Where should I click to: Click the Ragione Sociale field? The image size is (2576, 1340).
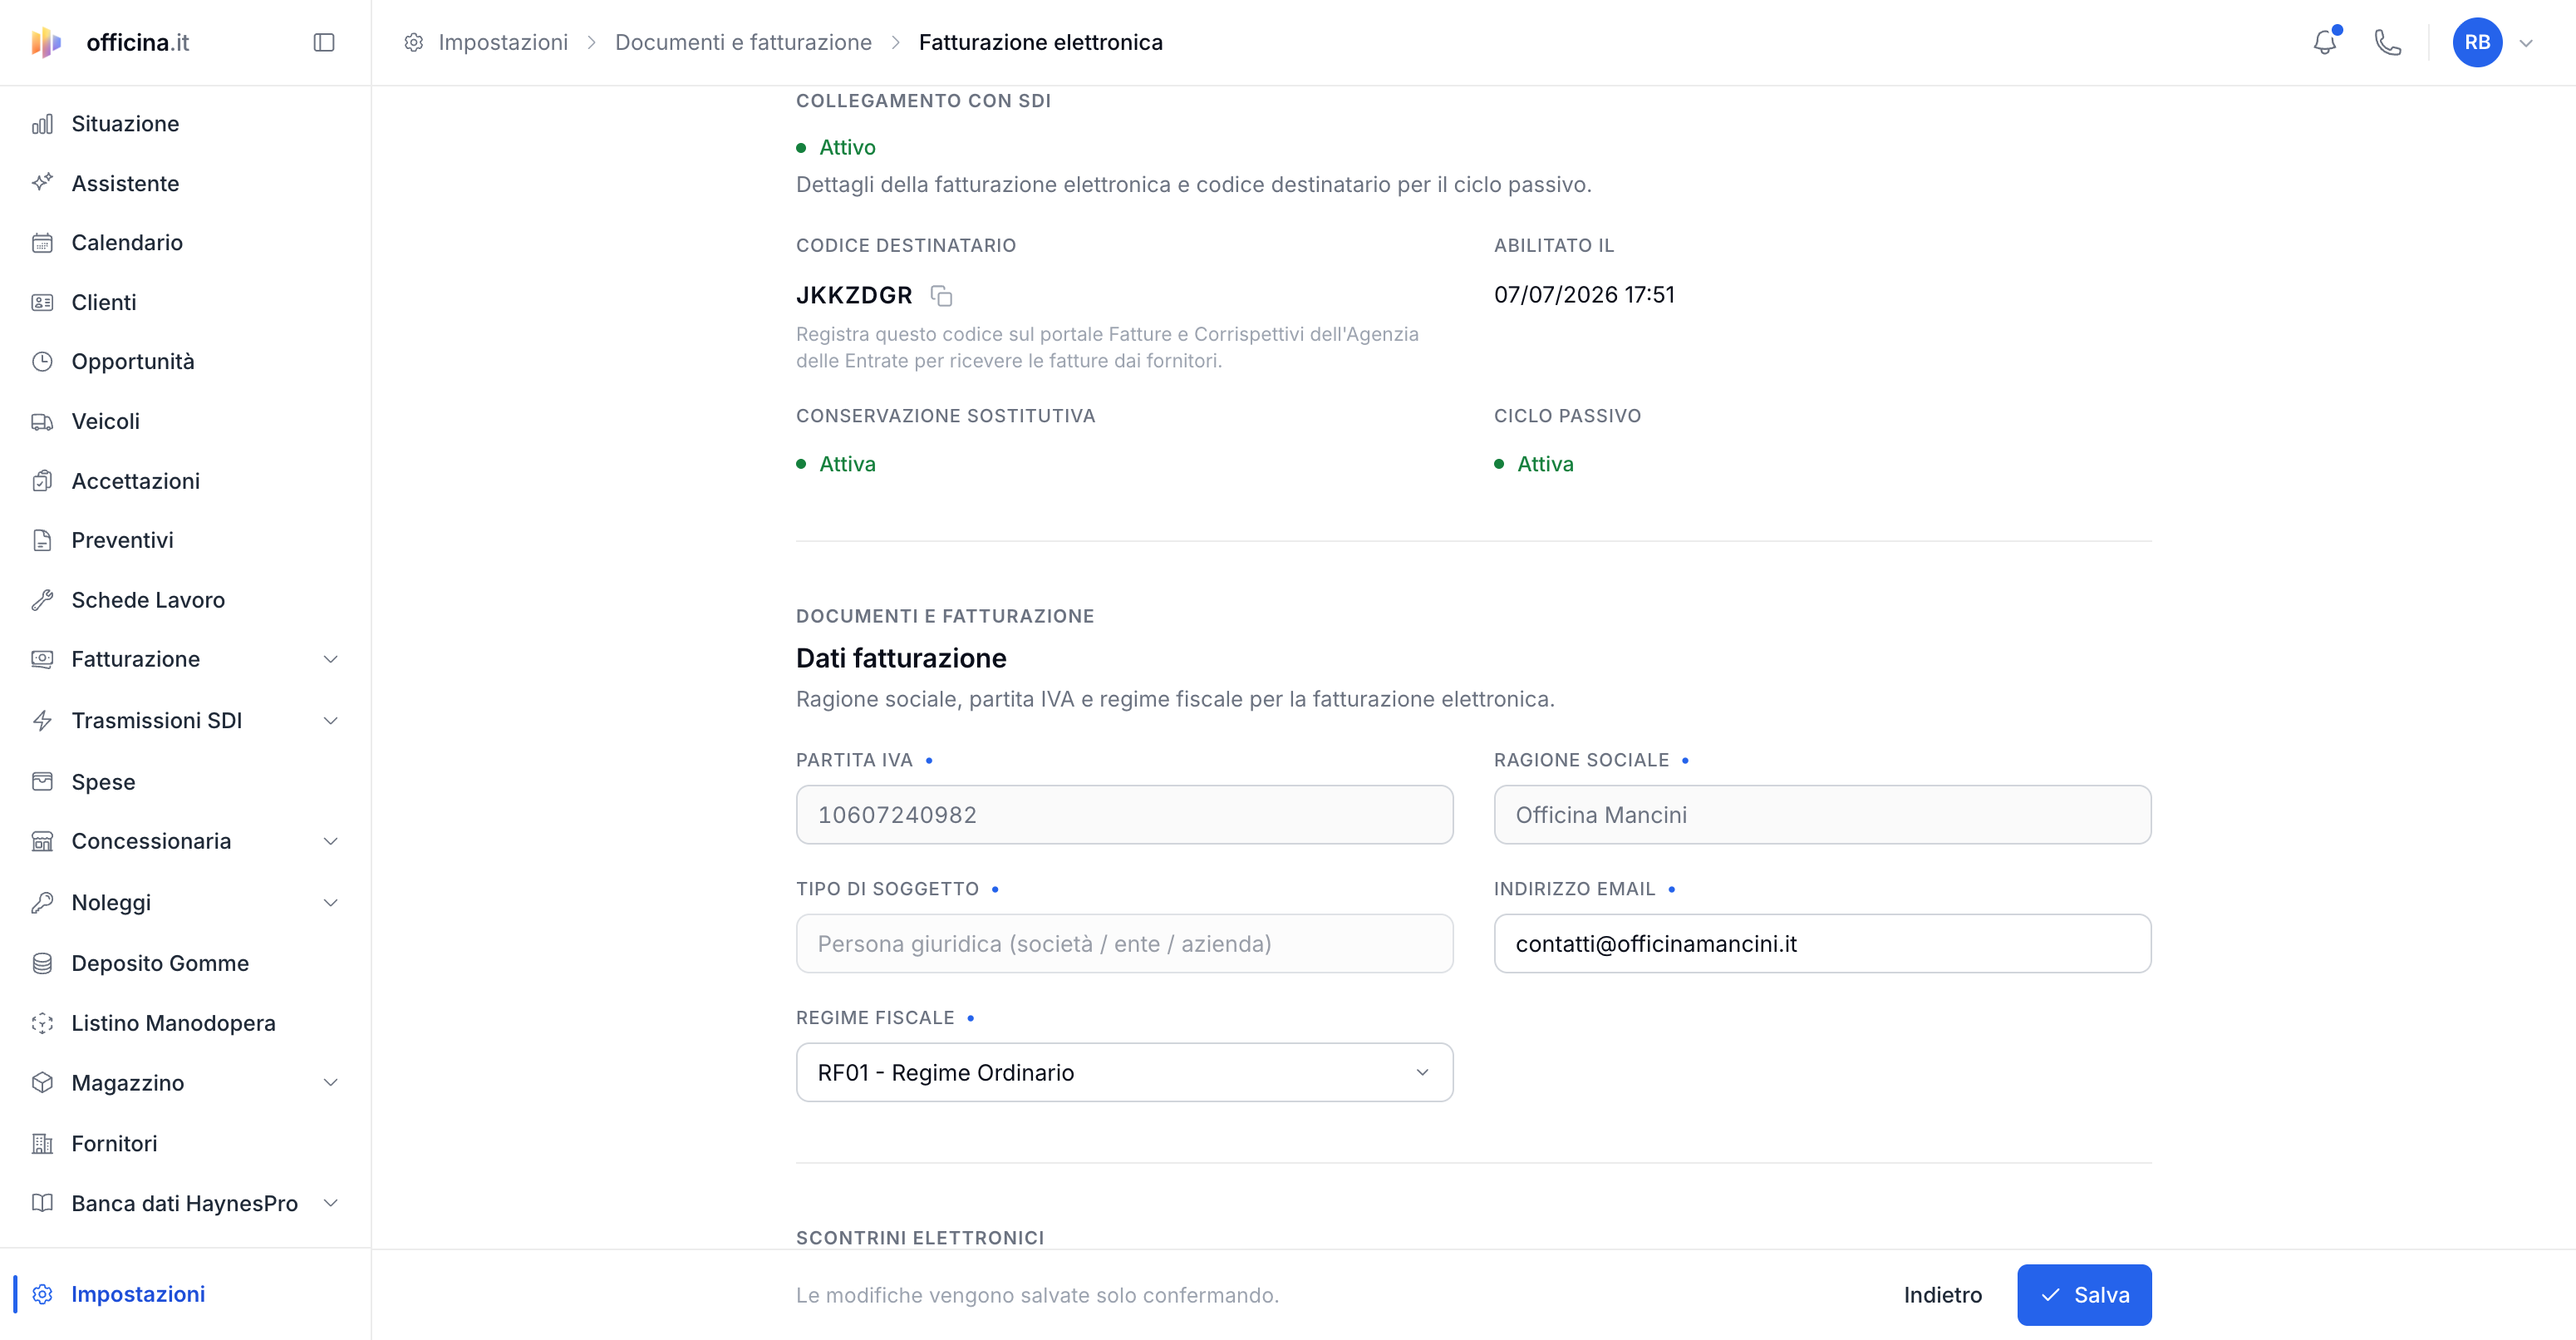click(x=1822, y=814)
